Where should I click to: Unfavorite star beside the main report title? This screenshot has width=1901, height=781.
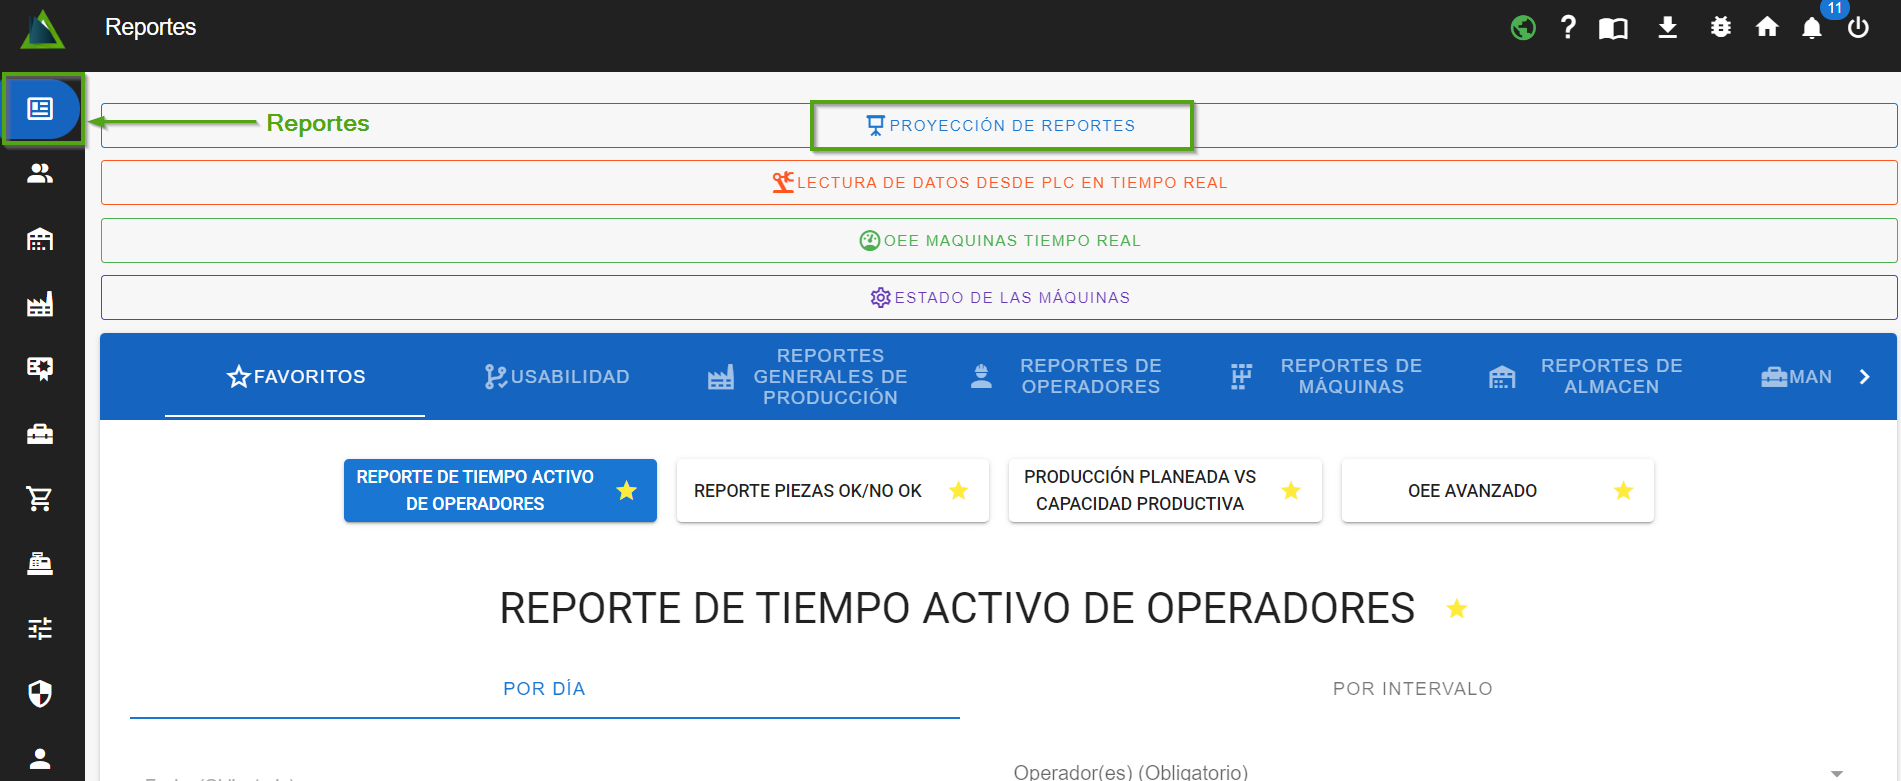[x=1456, y=609]
